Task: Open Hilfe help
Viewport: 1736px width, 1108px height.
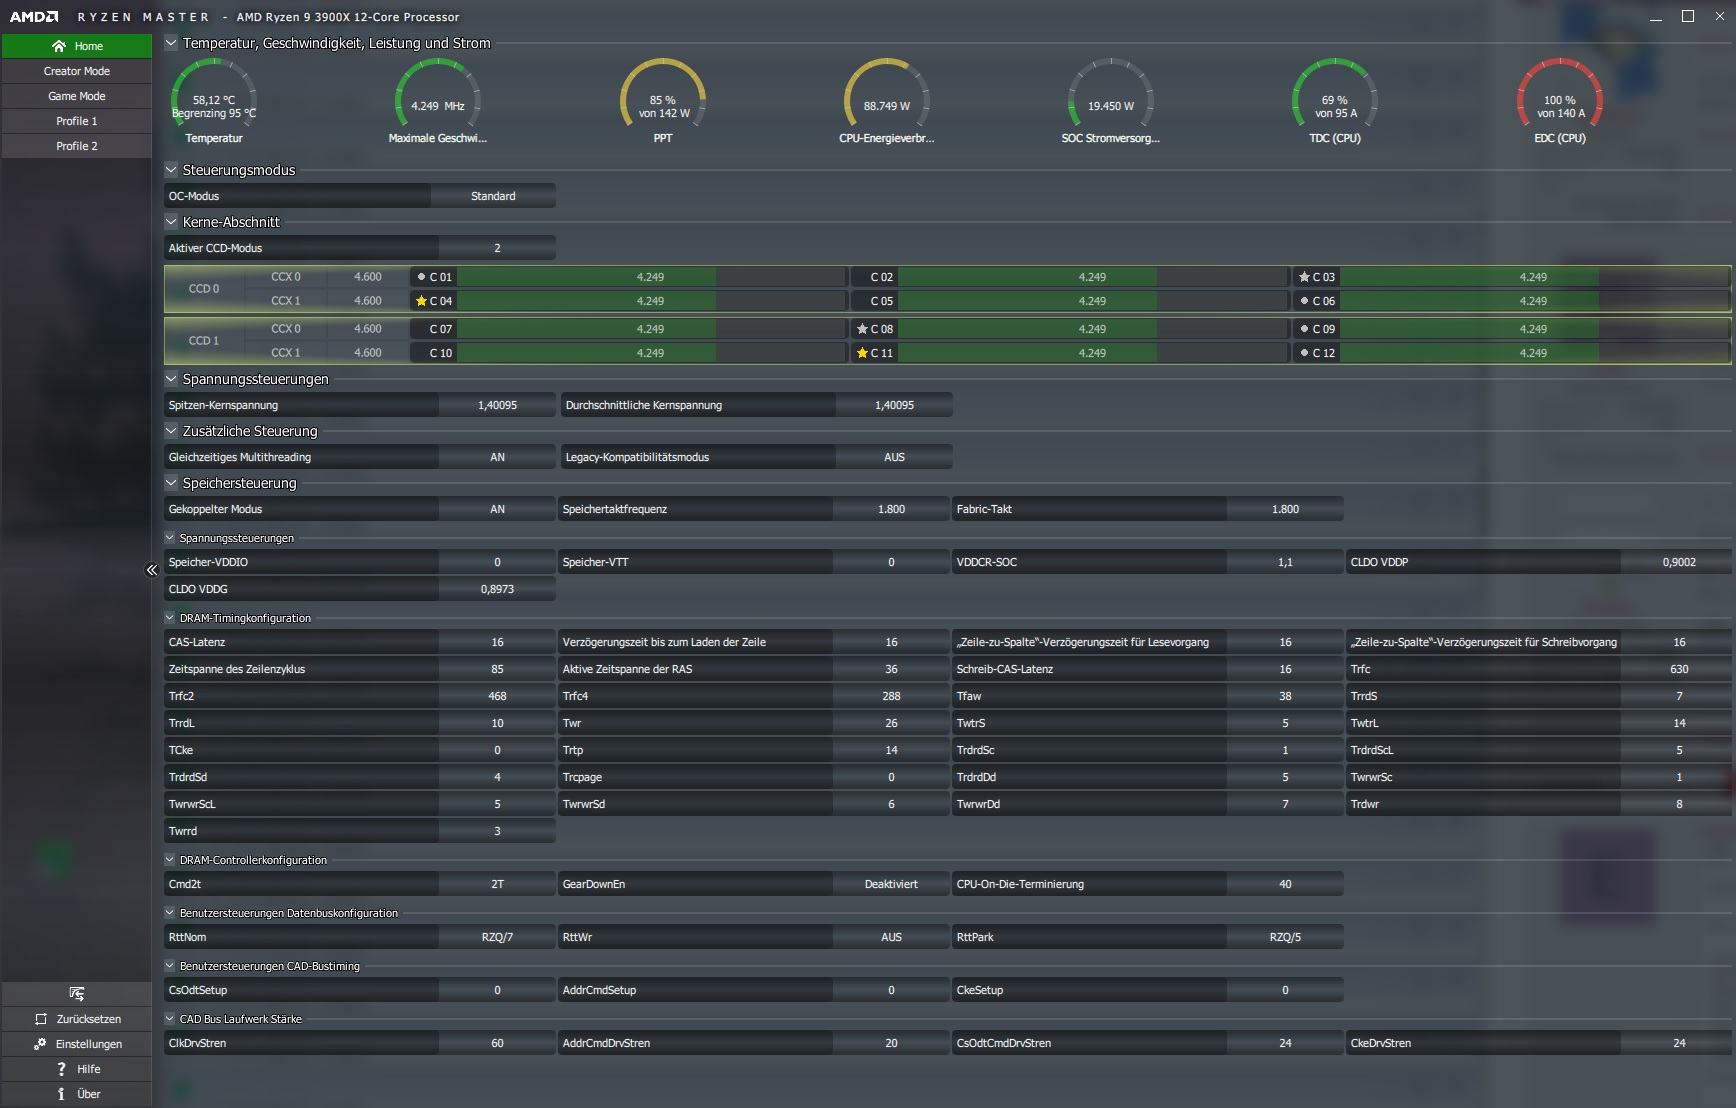Action: tap(77, 1069)
